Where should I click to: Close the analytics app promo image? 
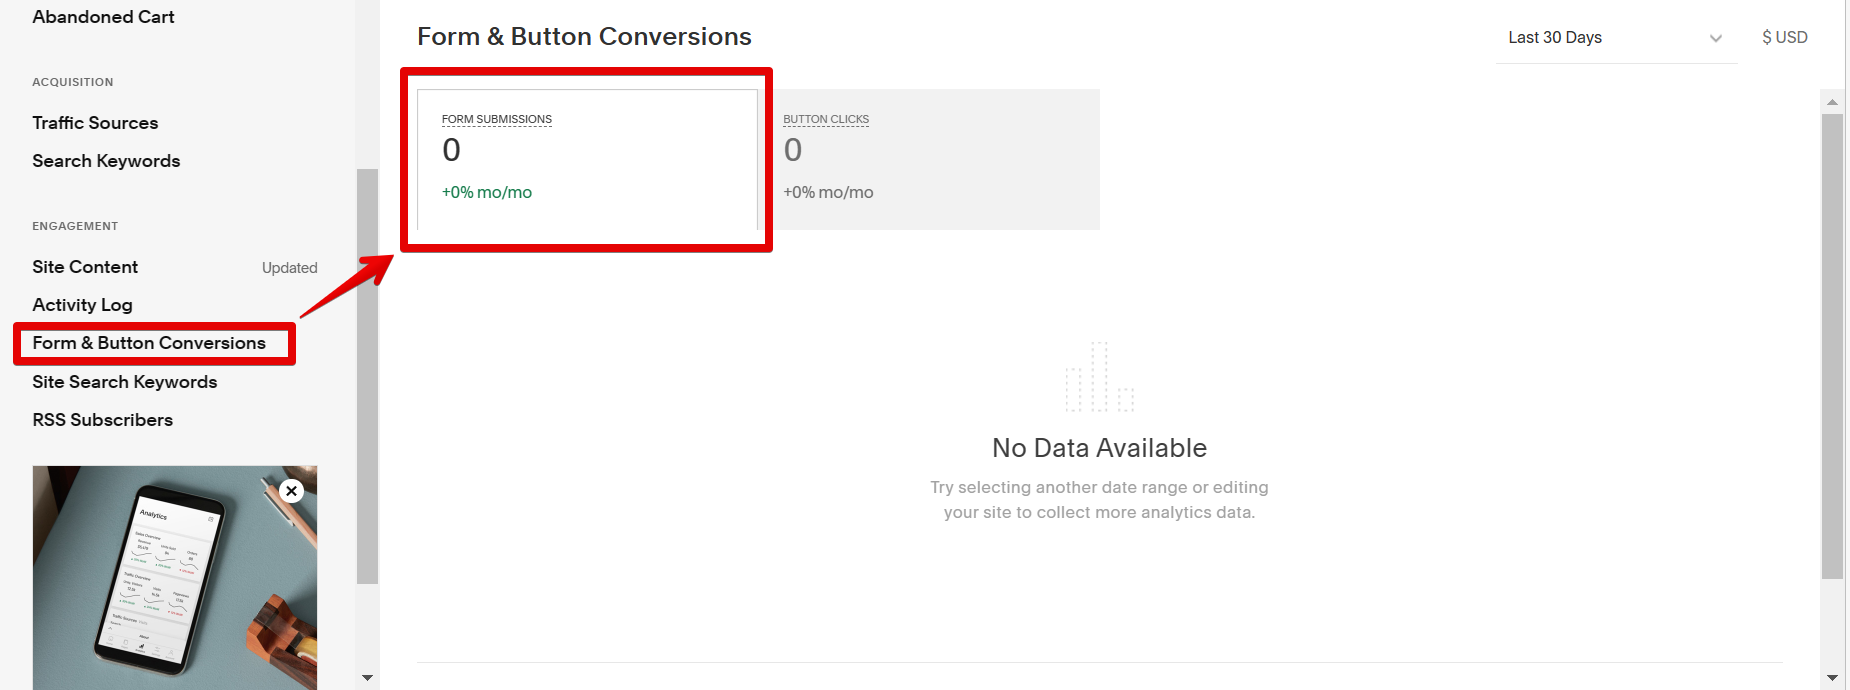(x=291, y=491)
